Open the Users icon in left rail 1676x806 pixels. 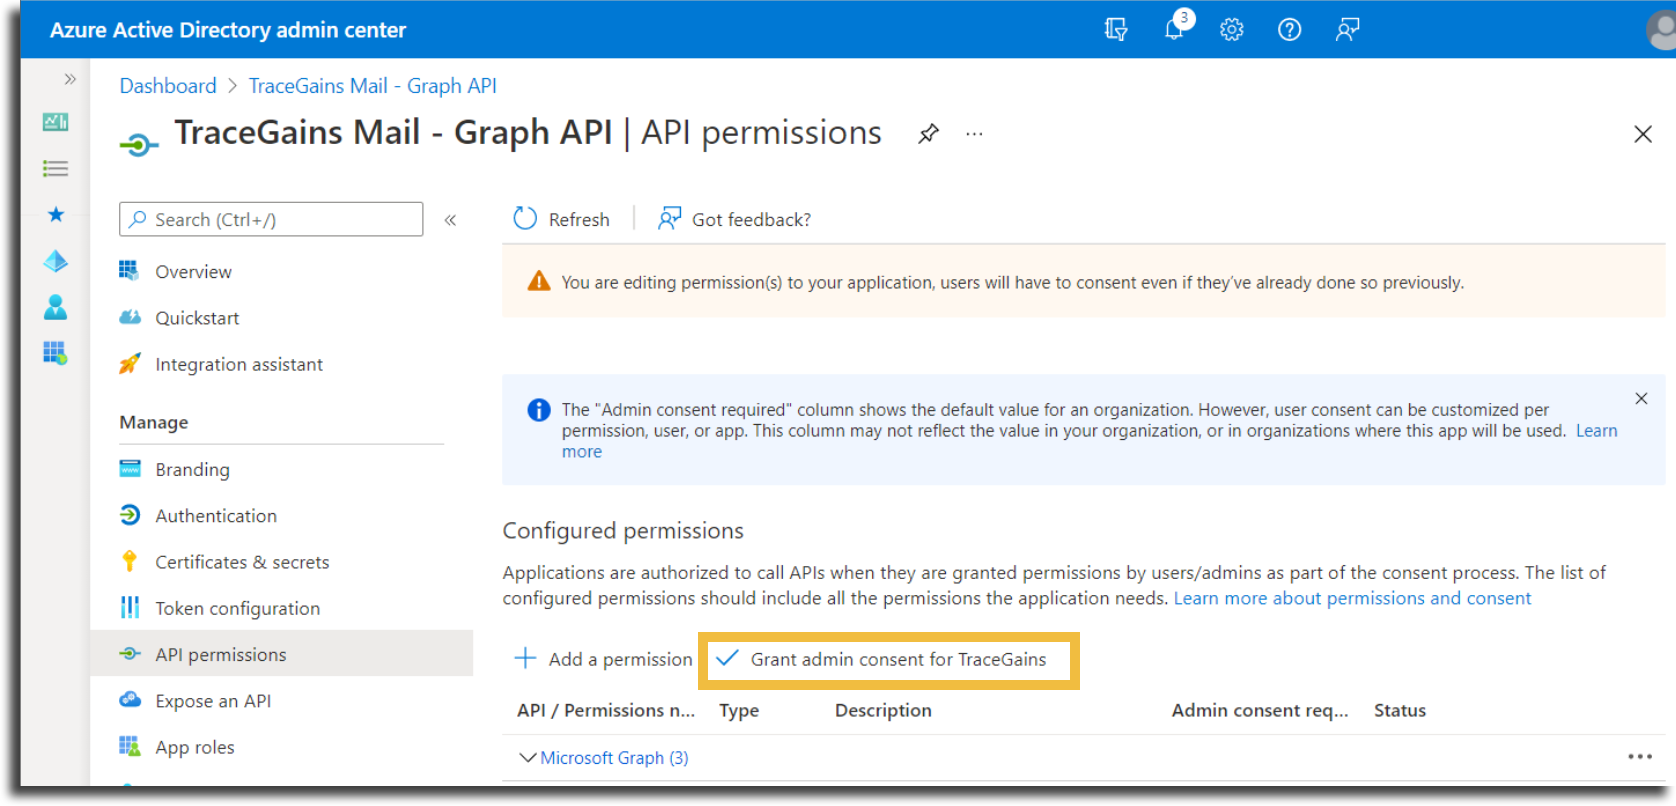tap(56, 307)
